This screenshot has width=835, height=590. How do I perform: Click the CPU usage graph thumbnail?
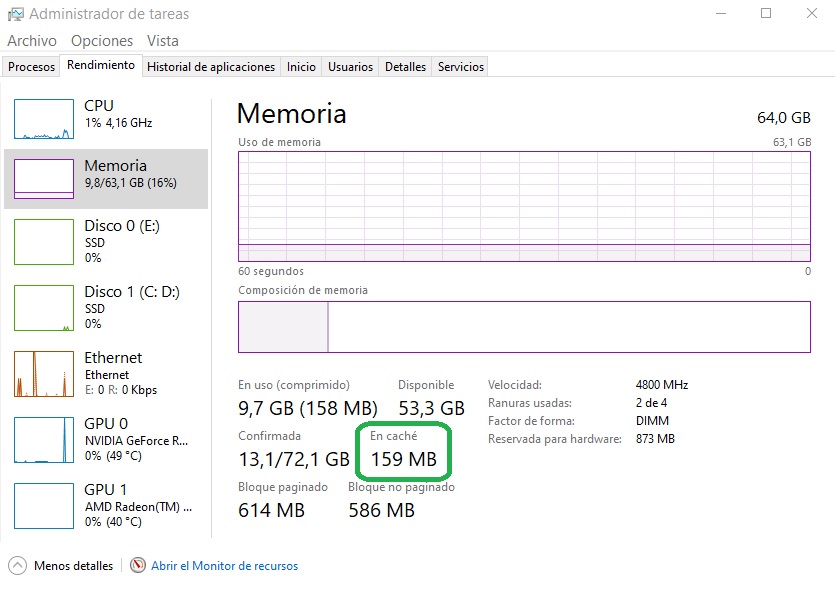(44, 119)
